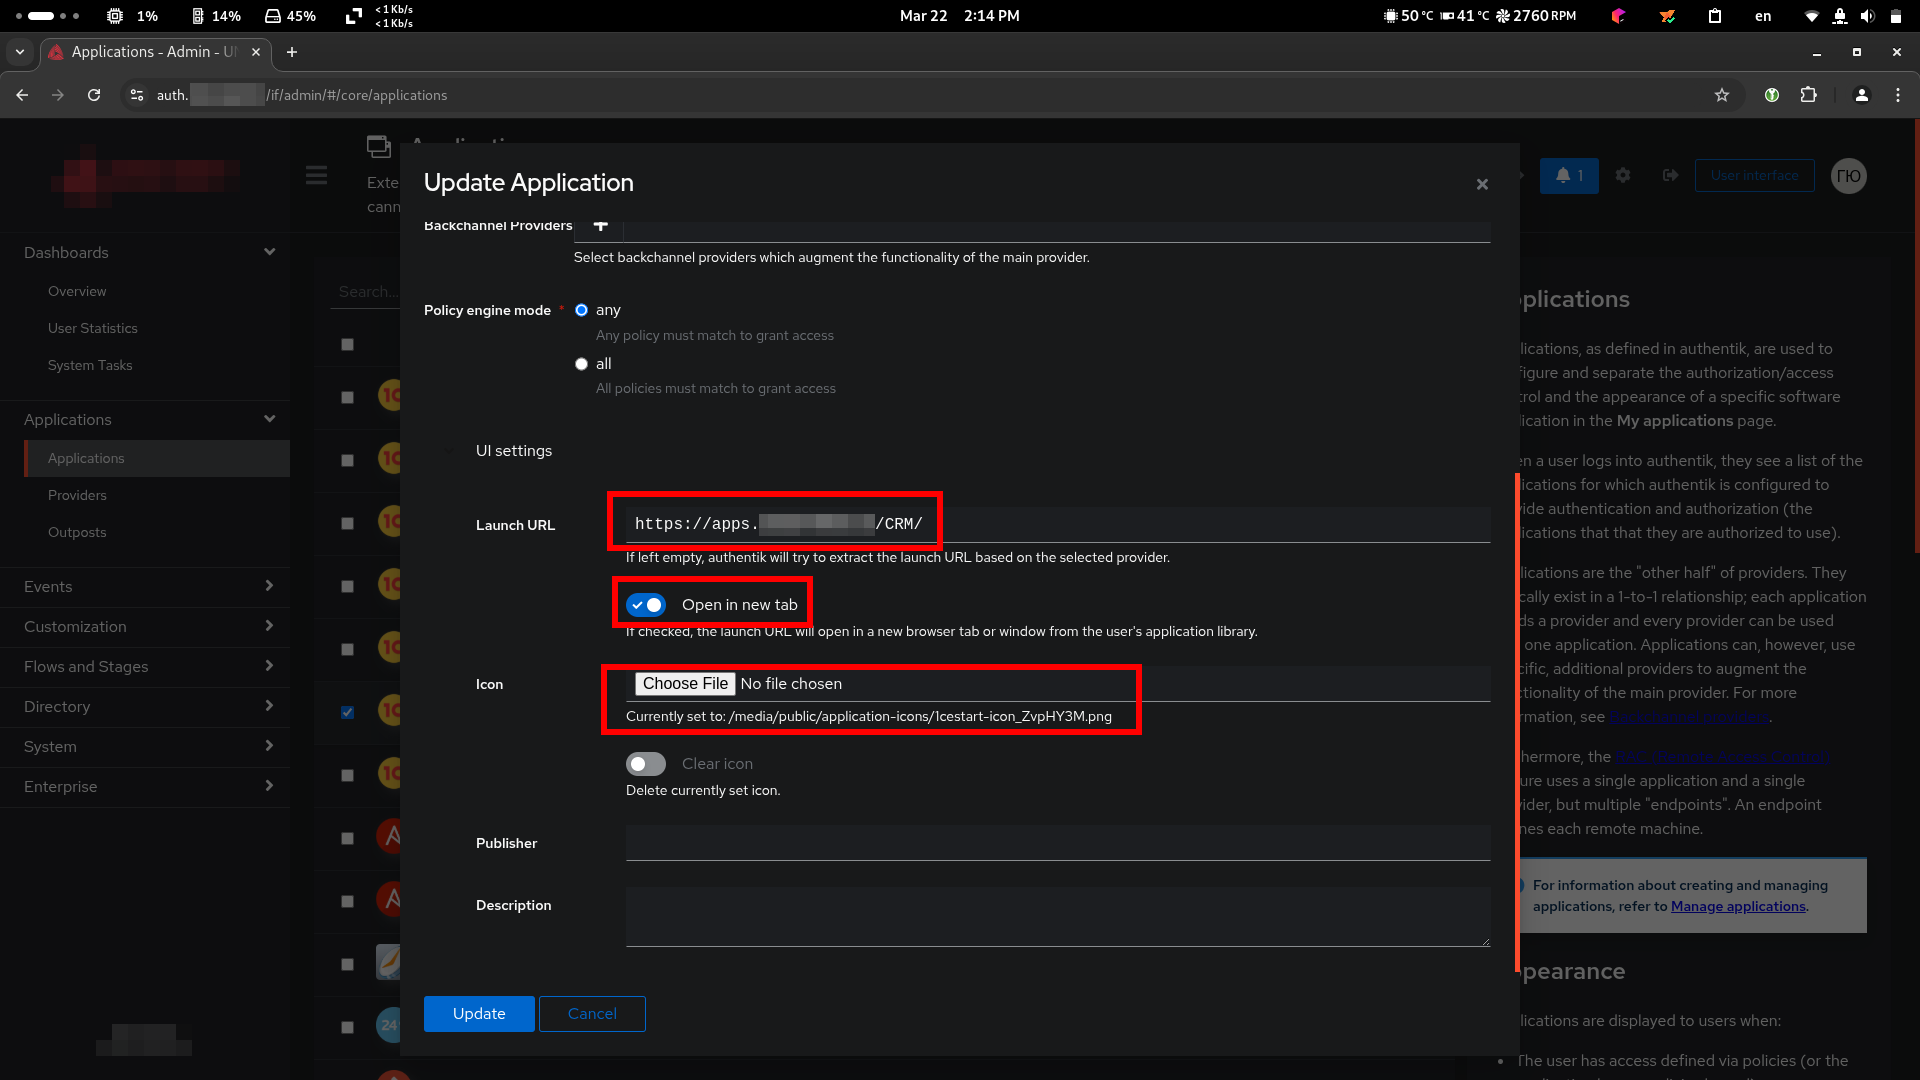Open the notifications bell icon

[1568, 176]
